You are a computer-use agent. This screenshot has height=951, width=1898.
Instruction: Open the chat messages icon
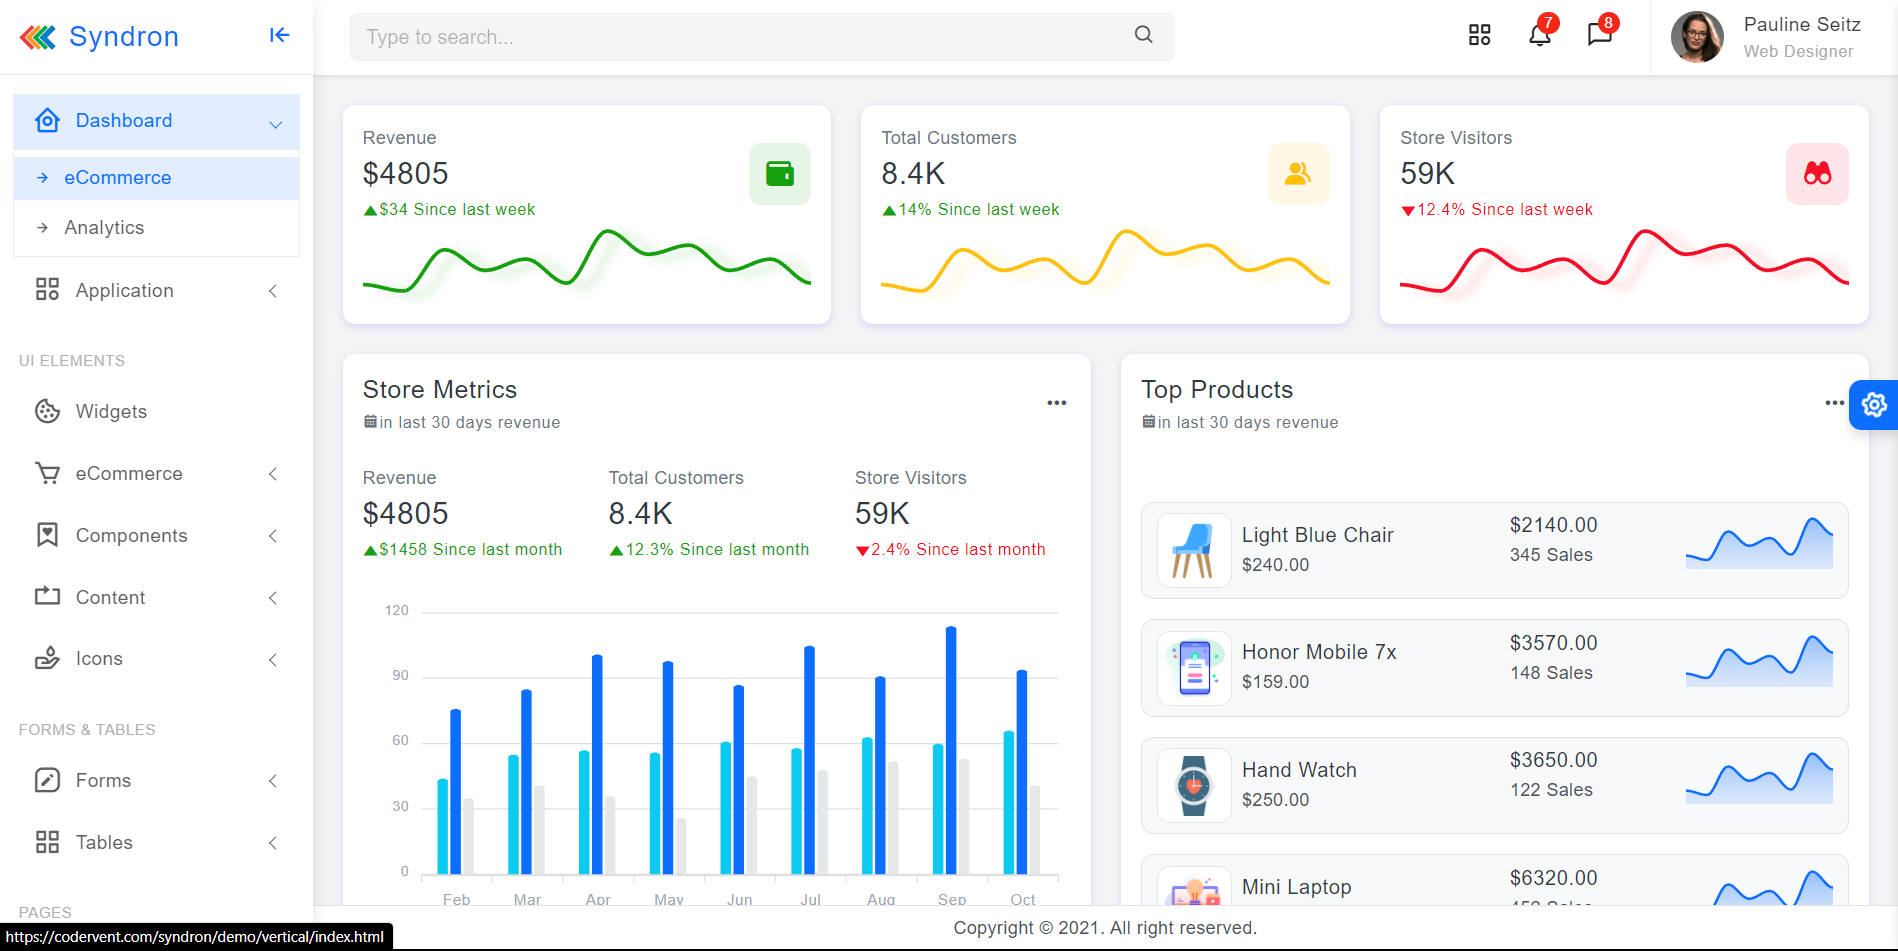pyautogui.click(x=1599, y=36)
